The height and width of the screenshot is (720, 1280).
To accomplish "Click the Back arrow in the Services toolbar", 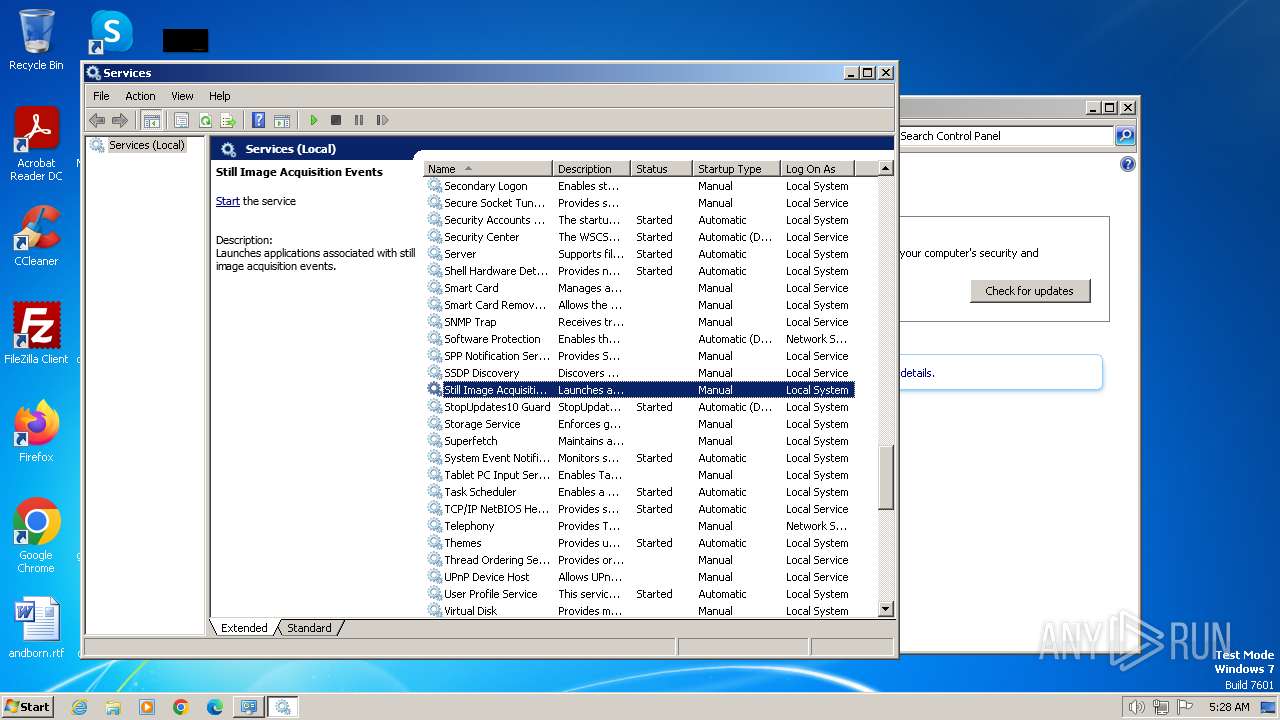I will click(x=97, y=120).
